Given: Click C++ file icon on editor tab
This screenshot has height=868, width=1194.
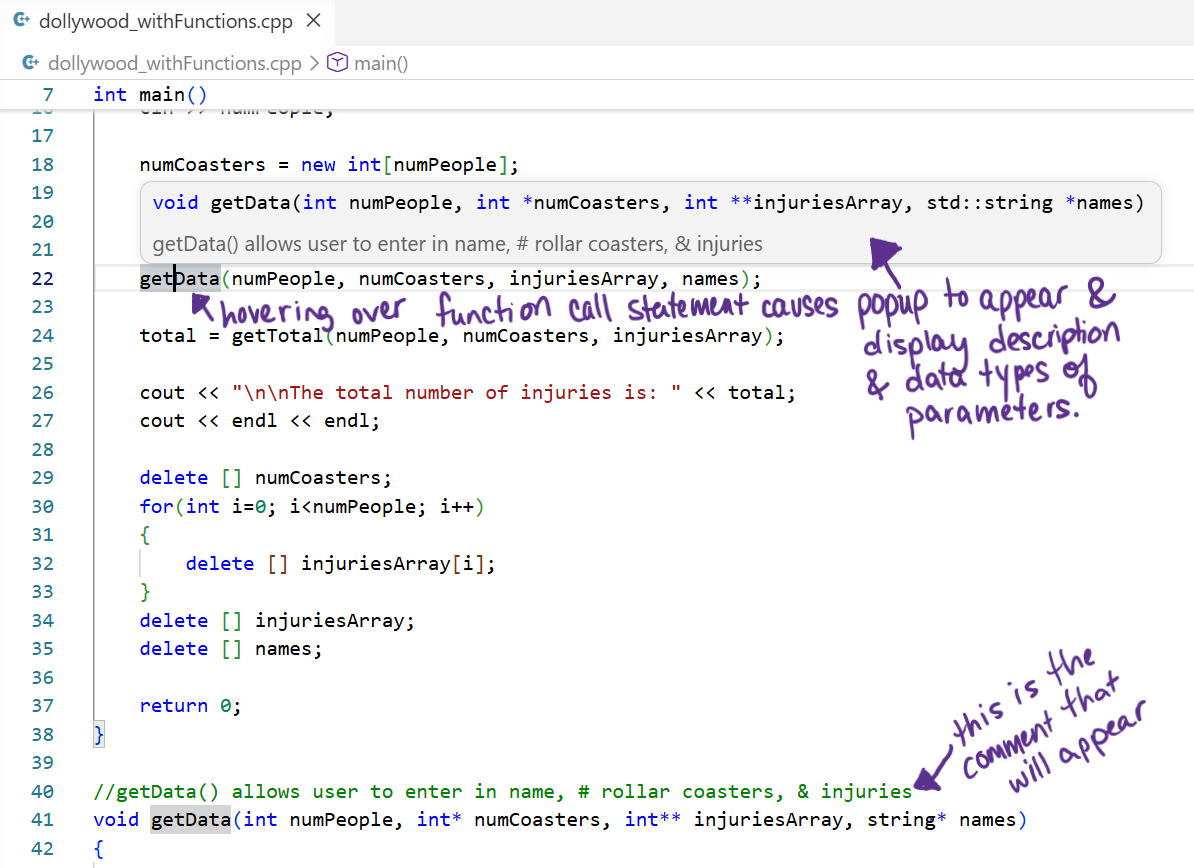Looking at the screenshot, I should pyautogui.click(x=22, y=21).
